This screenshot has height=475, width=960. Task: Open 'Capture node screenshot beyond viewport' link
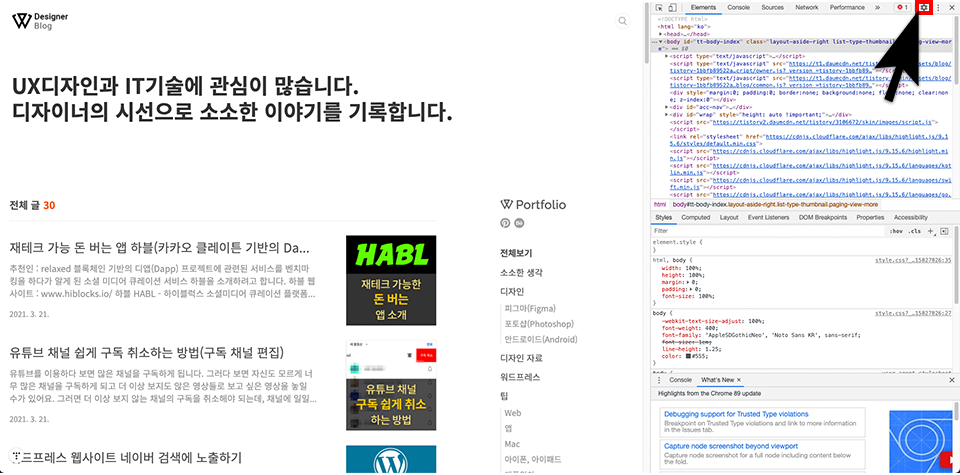pos(730,446)
